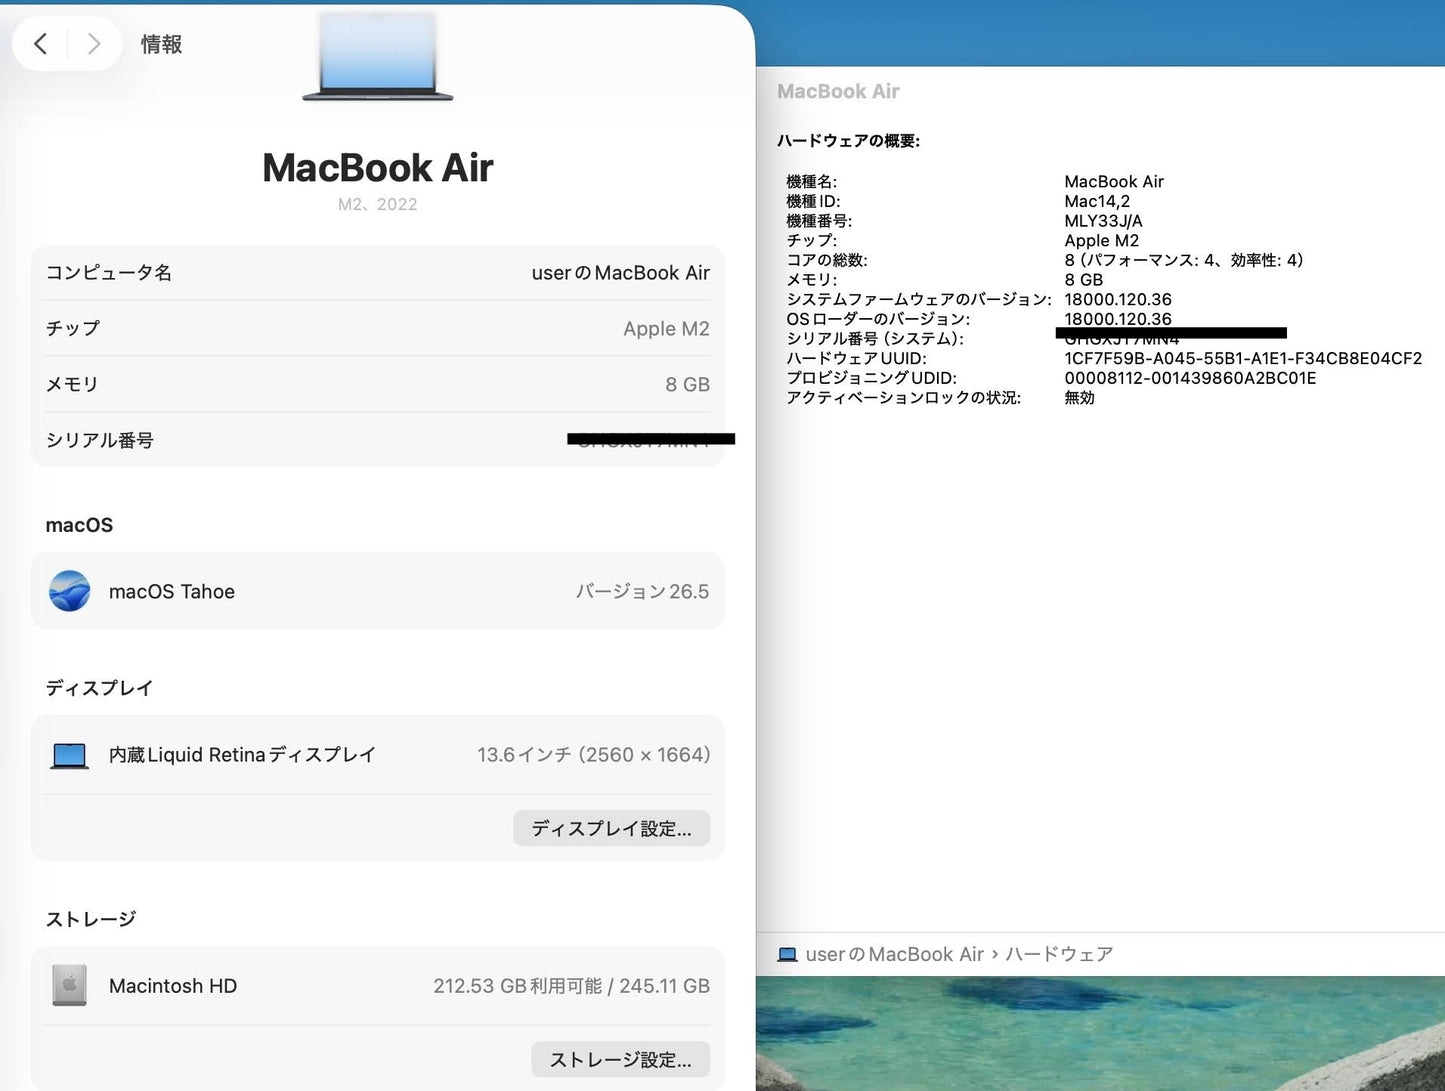Go back with the left chevron button
This screenshot has width=1445, height=1091.
tap(40, 44)
